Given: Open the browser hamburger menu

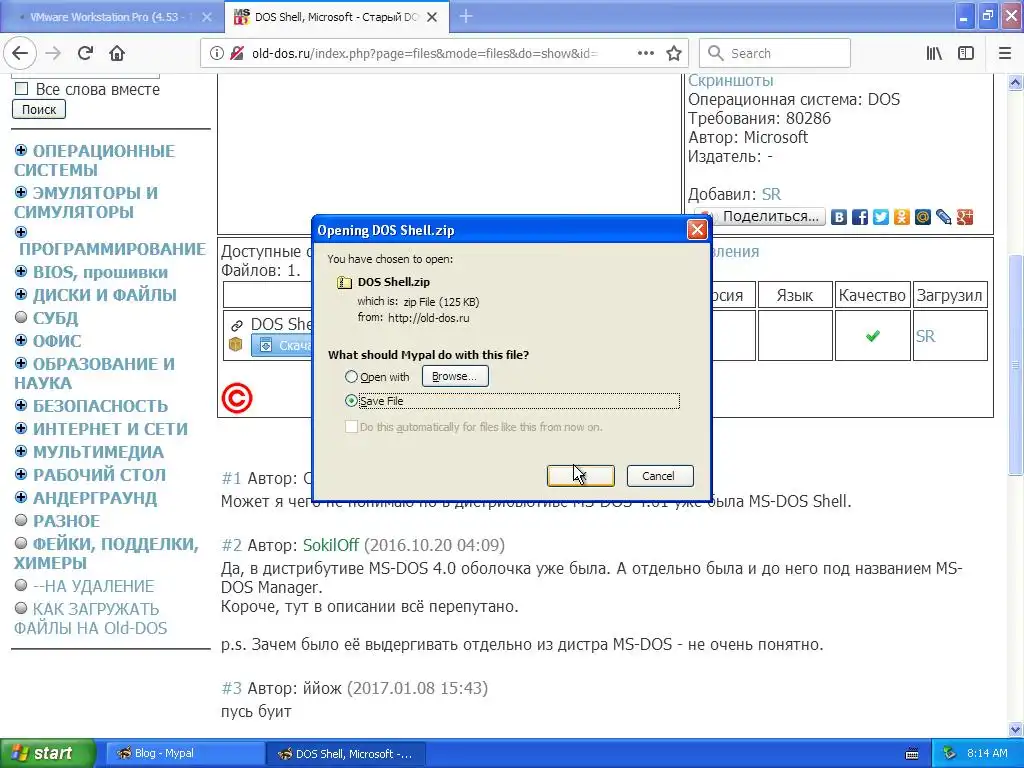Looking at the screenshot, I should click(x=1005, y=54).
